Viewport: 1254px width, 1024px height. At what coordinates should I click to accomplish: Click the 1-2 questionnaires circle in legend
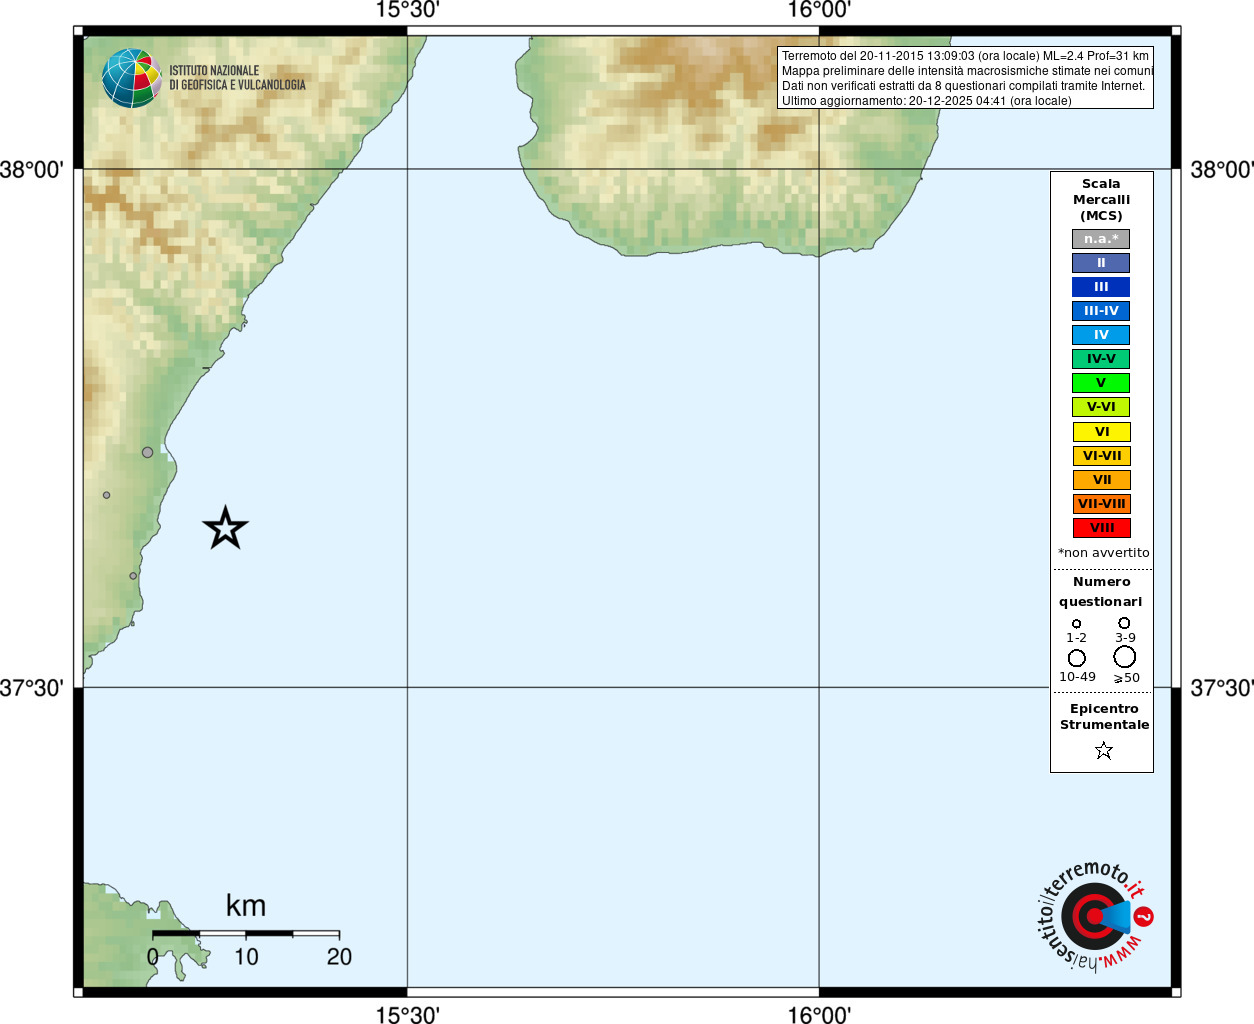(x=1077, y=624)
